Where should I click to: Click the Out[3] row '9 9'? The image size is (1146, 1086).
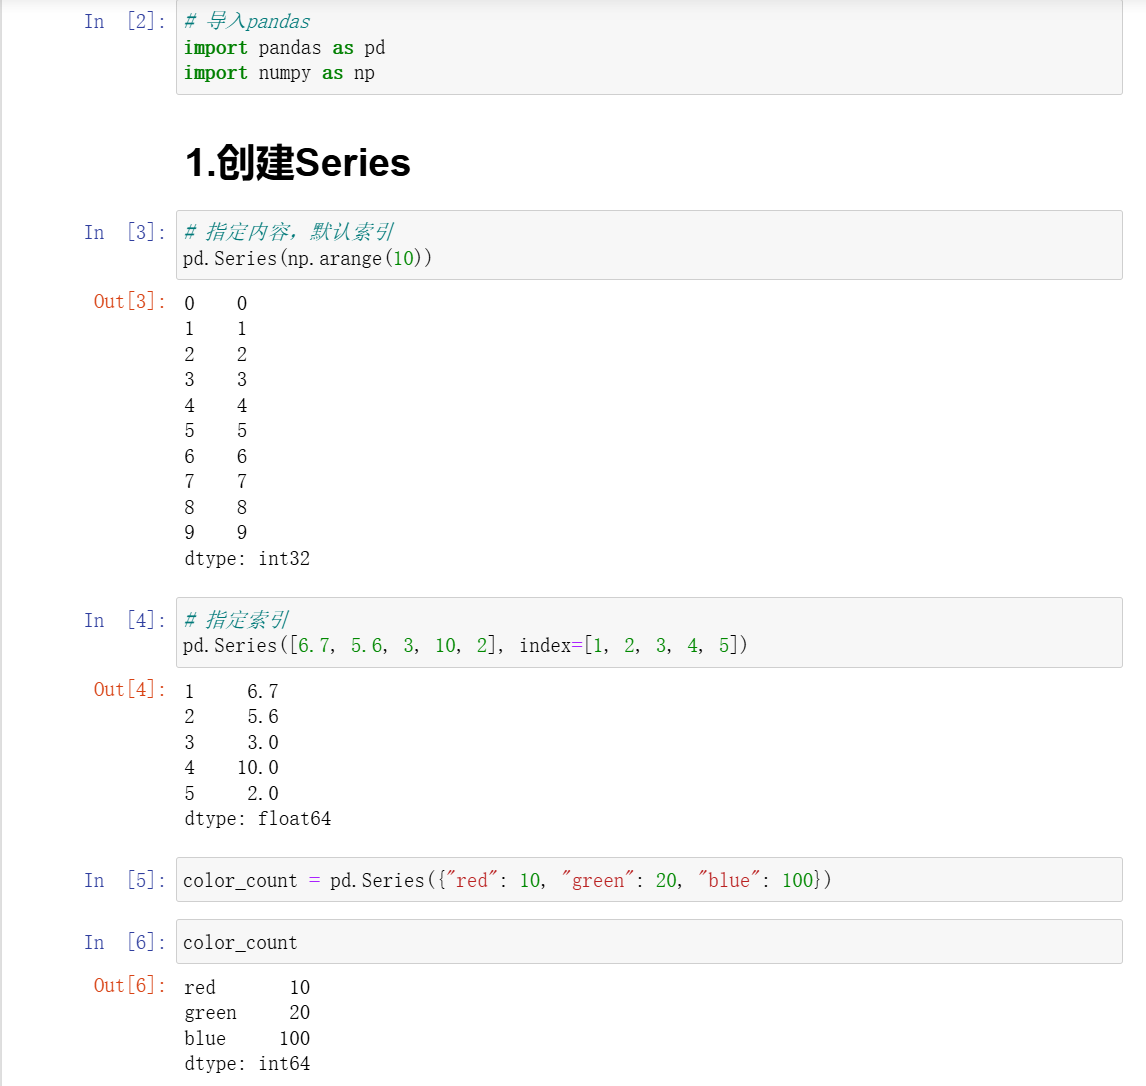coord(216,532)
